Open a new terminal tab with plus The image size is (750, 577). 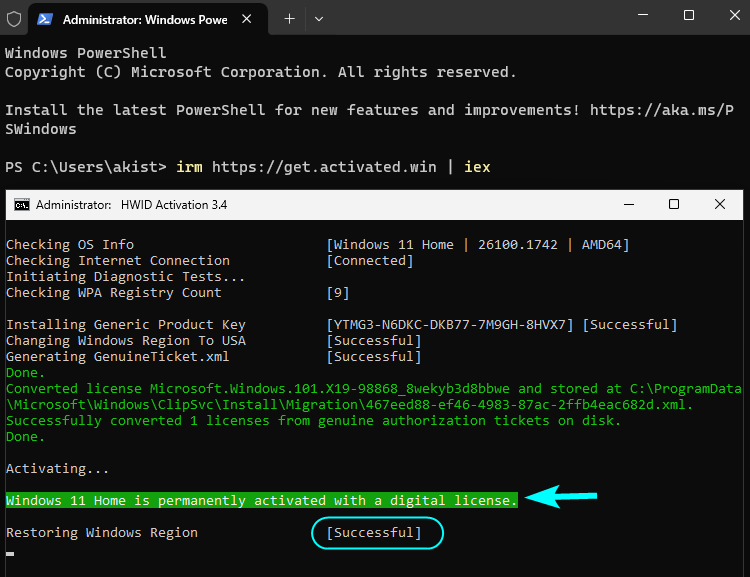click(x=289, y=19)
